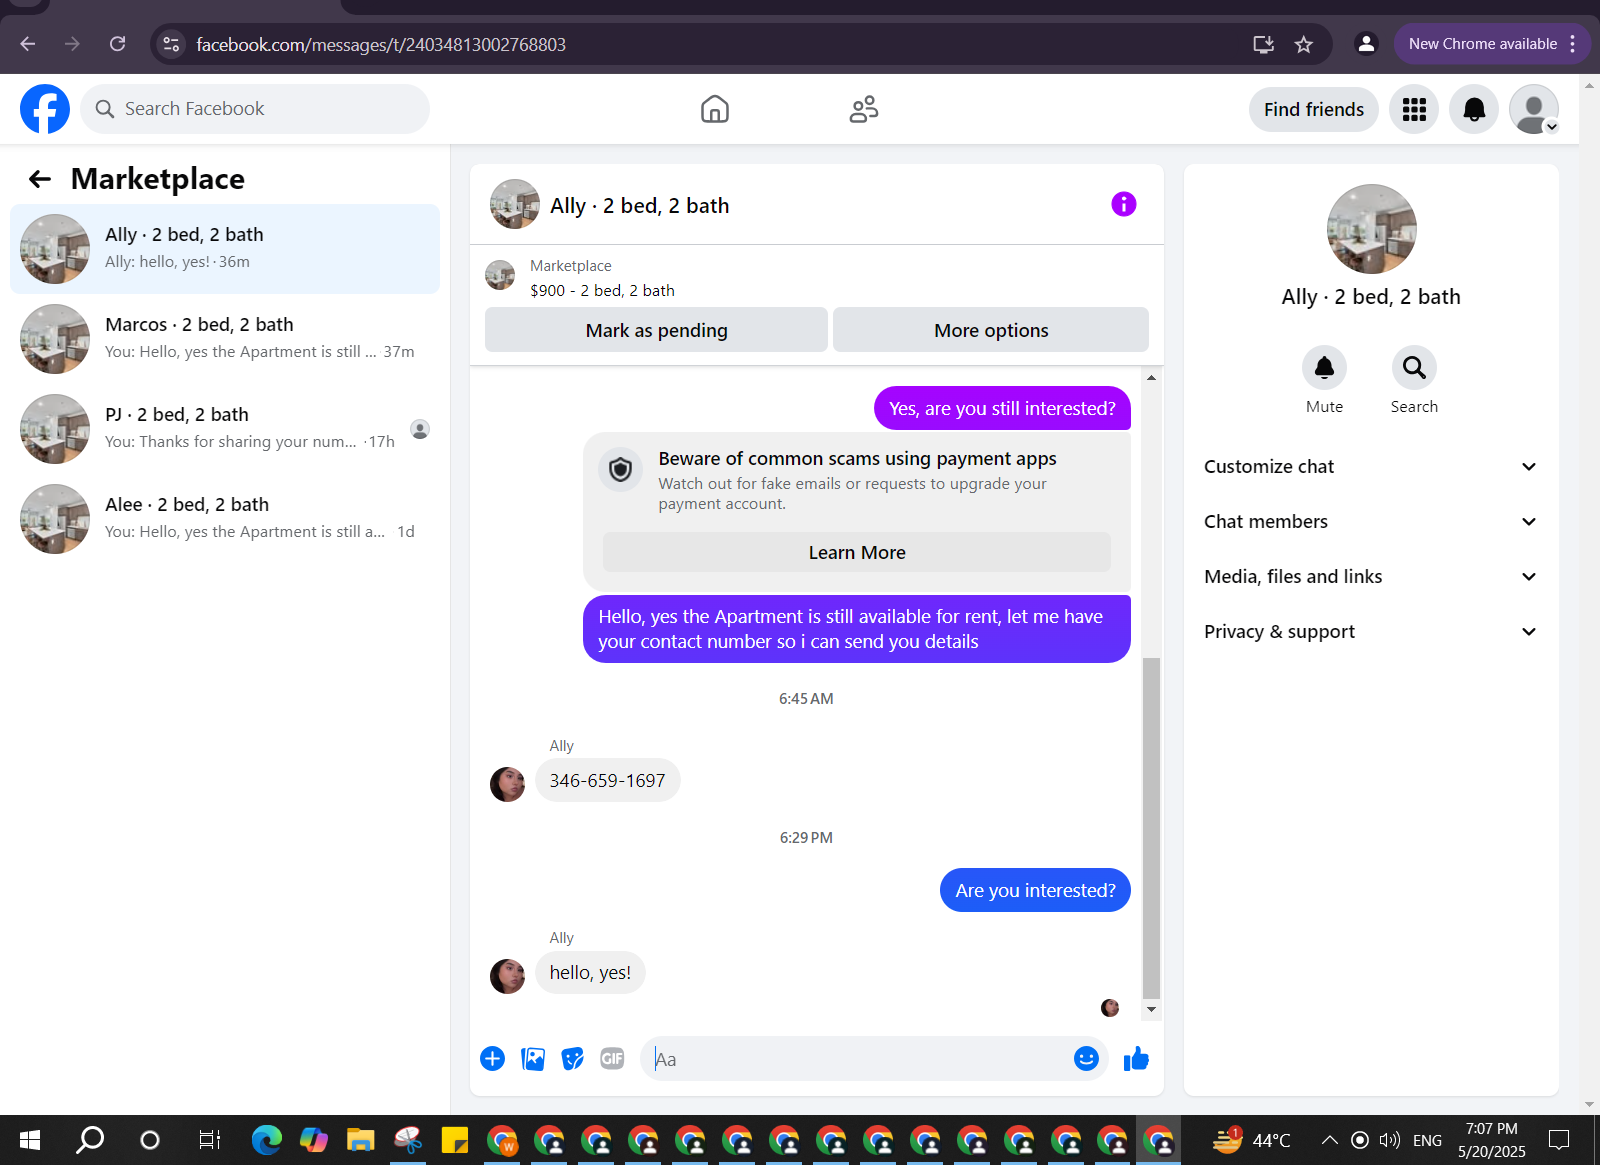1600x1165 pixels.
Task: Open the Friends icon in top navigation
Action: (864, 109)
